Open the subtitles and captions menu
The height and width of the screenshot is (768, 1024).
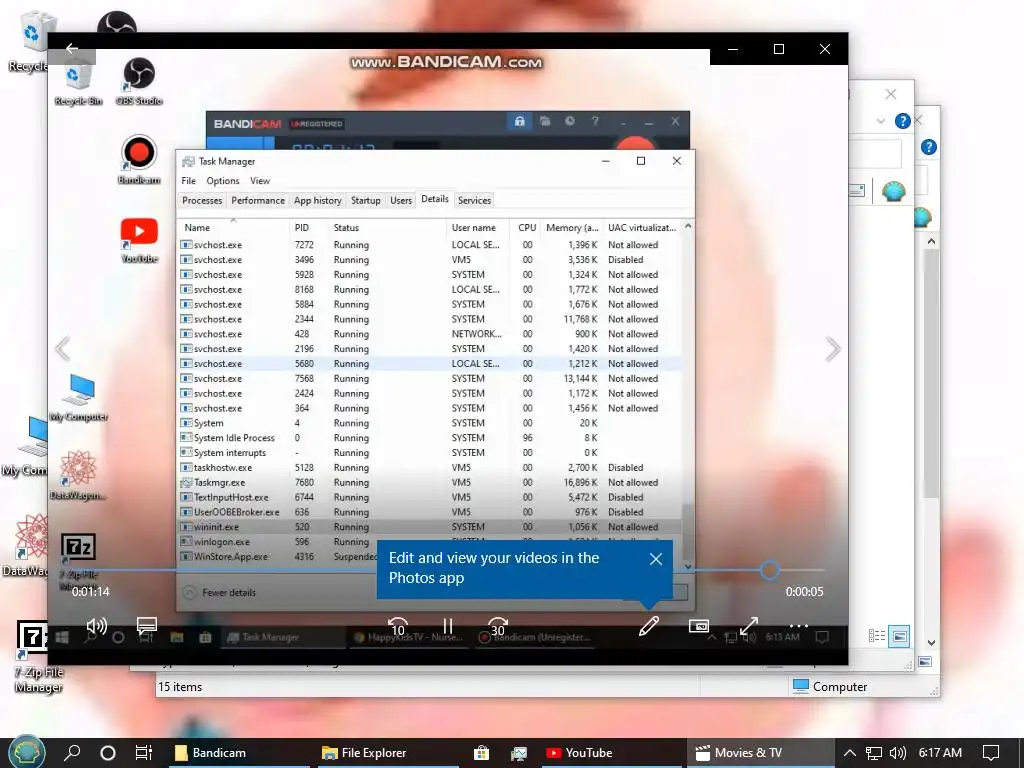(x=147, y=627)
